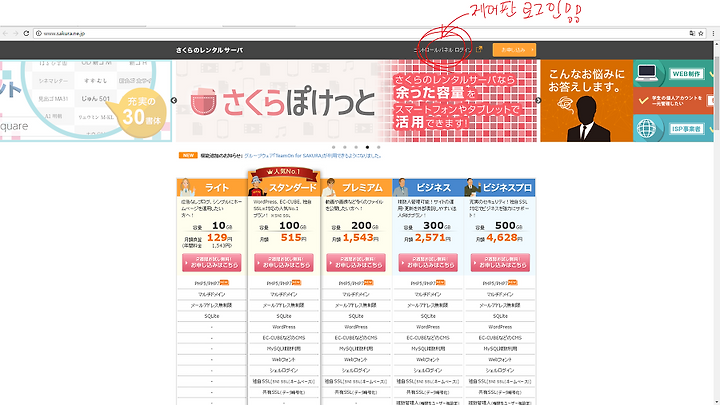Click the シェルログイン cell in the ビジネスプロ column

coord(500,371)
